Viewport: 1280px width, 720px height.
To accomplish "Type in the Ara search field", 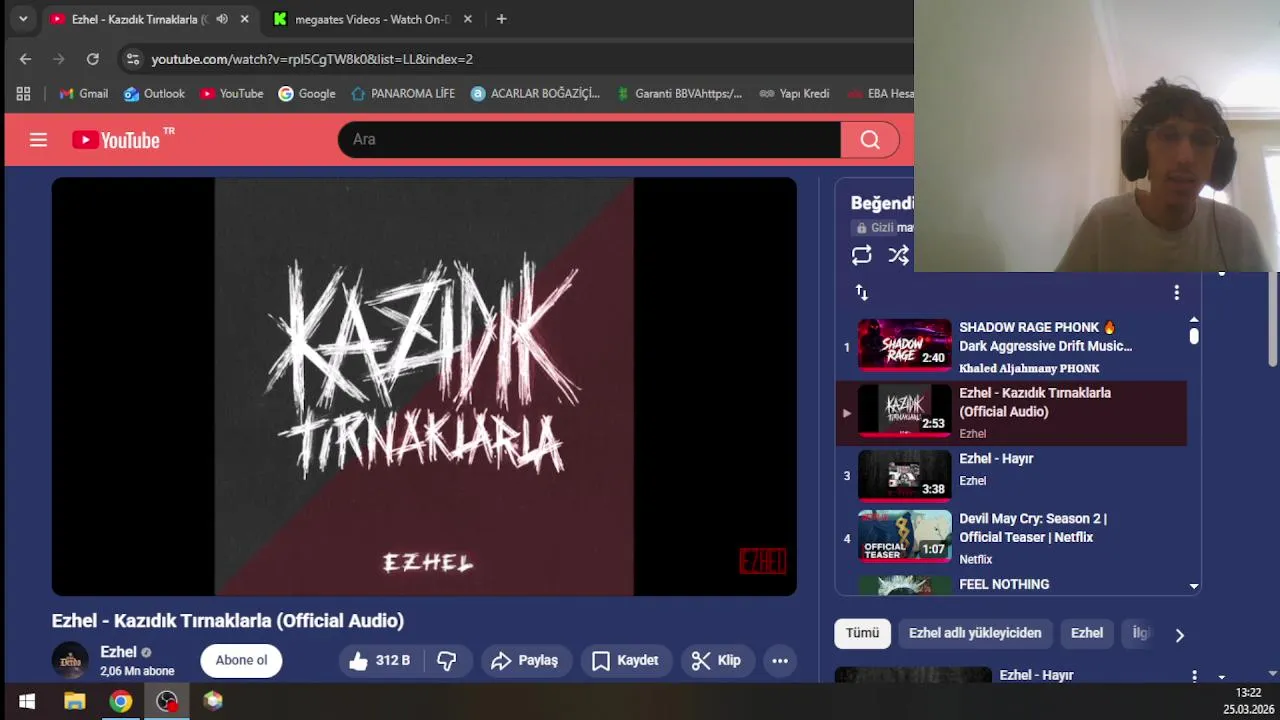I will tap(589, 140).
